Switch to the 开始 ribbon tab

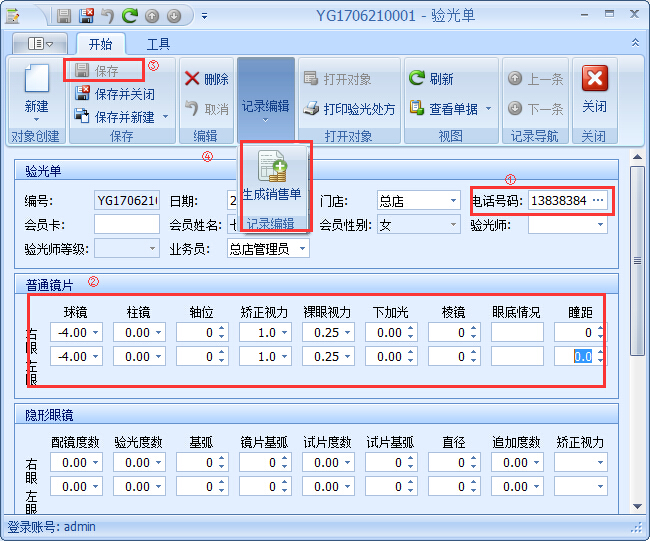pos(101,44)
